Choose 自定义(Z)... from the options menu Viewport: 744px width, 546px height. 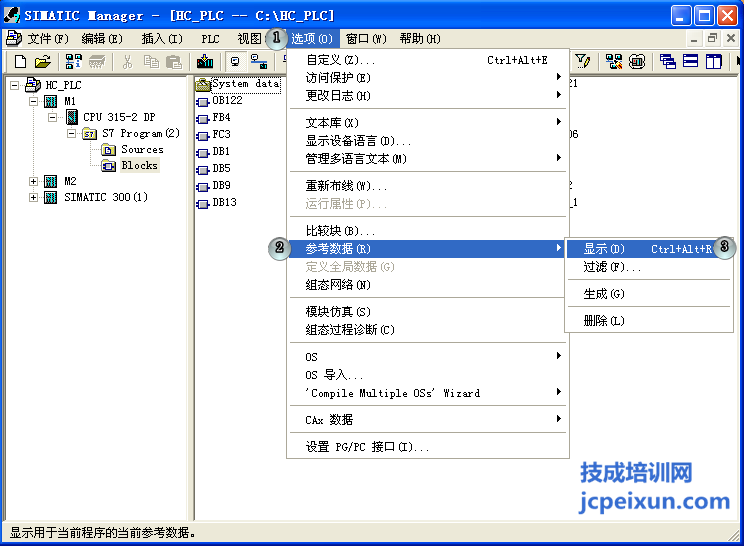pos(428,60)
